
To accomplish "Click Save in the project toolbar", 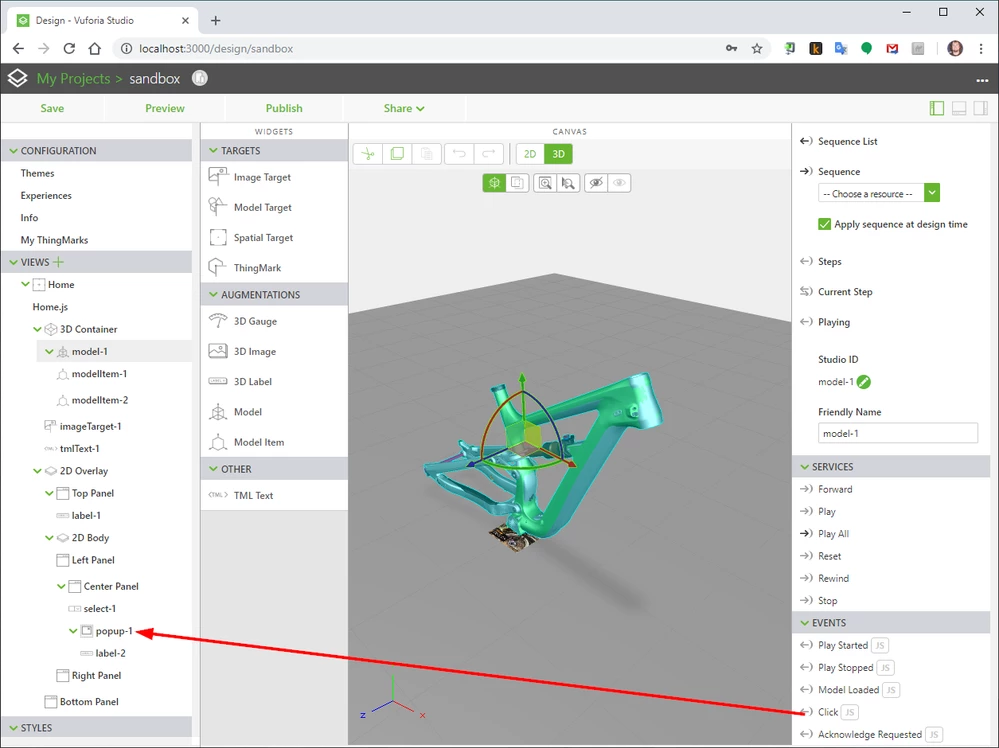I will [x=52, y=108].
